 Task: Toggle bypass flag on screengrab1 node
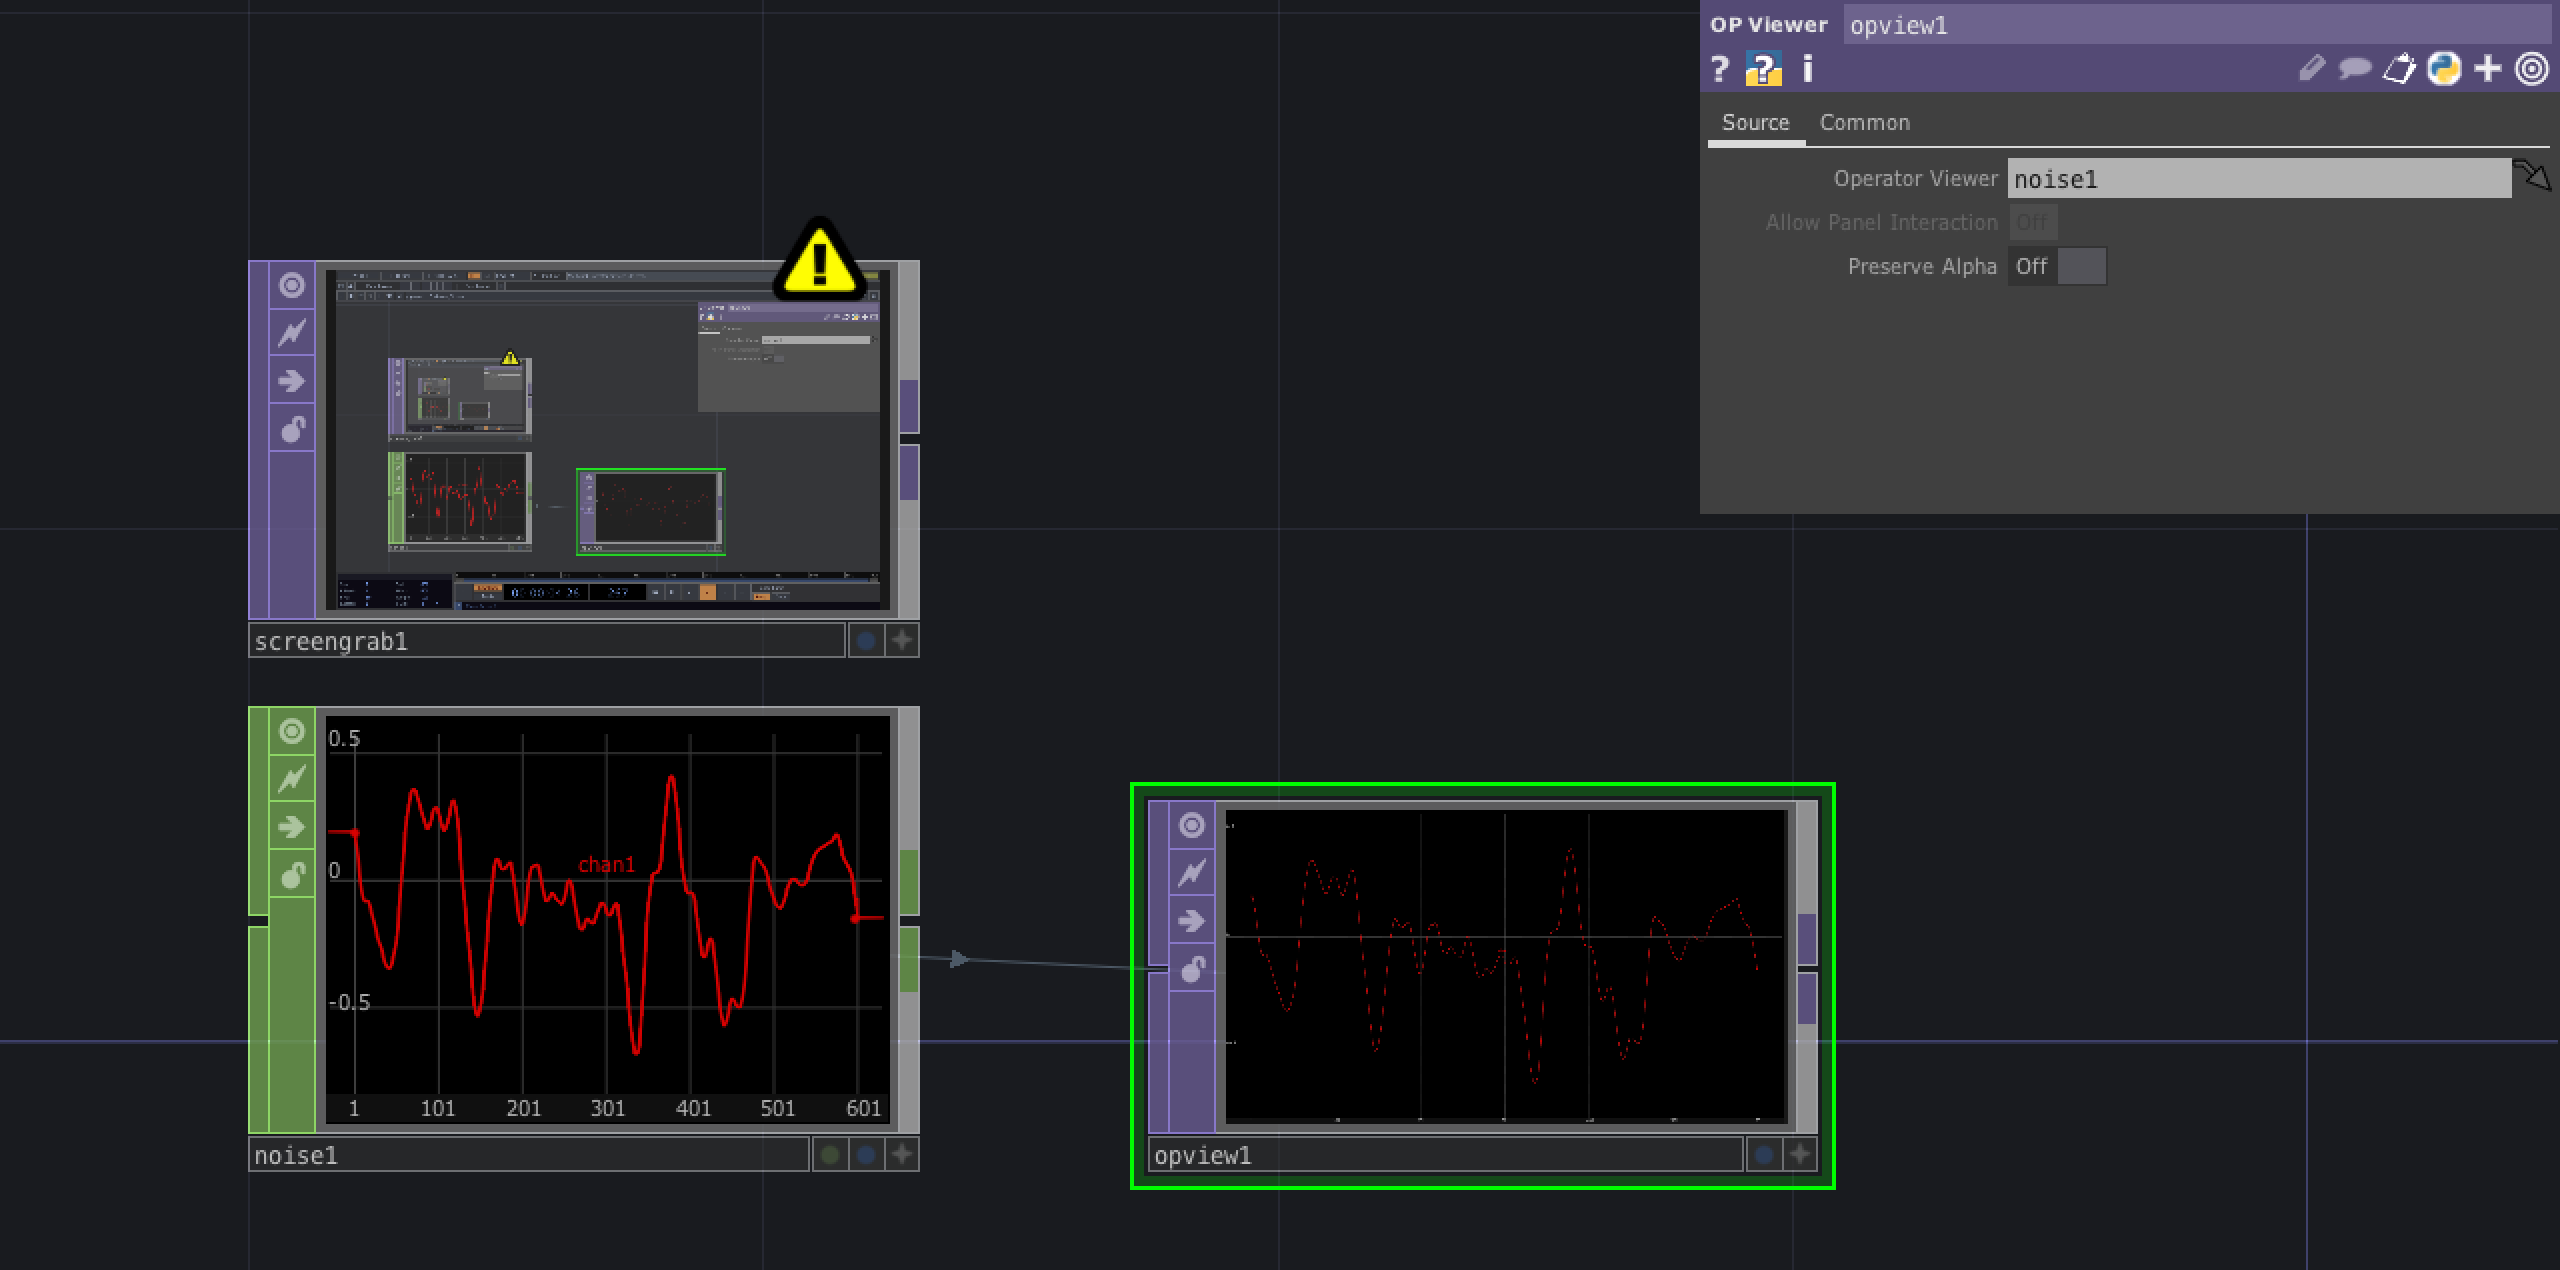click(x=292, y=333)
